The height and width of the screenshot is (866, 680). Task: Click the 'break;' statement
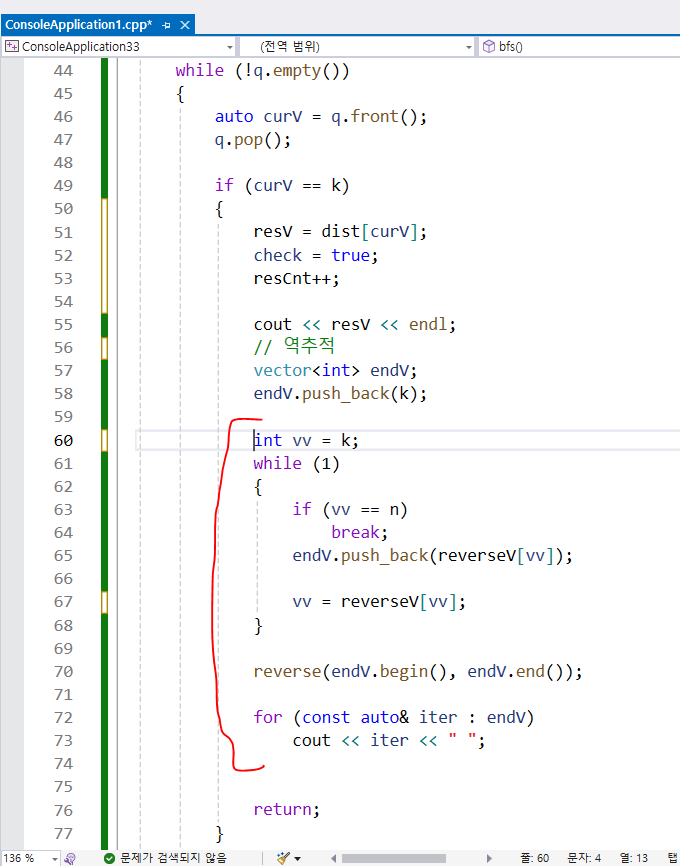coord(360,532)
